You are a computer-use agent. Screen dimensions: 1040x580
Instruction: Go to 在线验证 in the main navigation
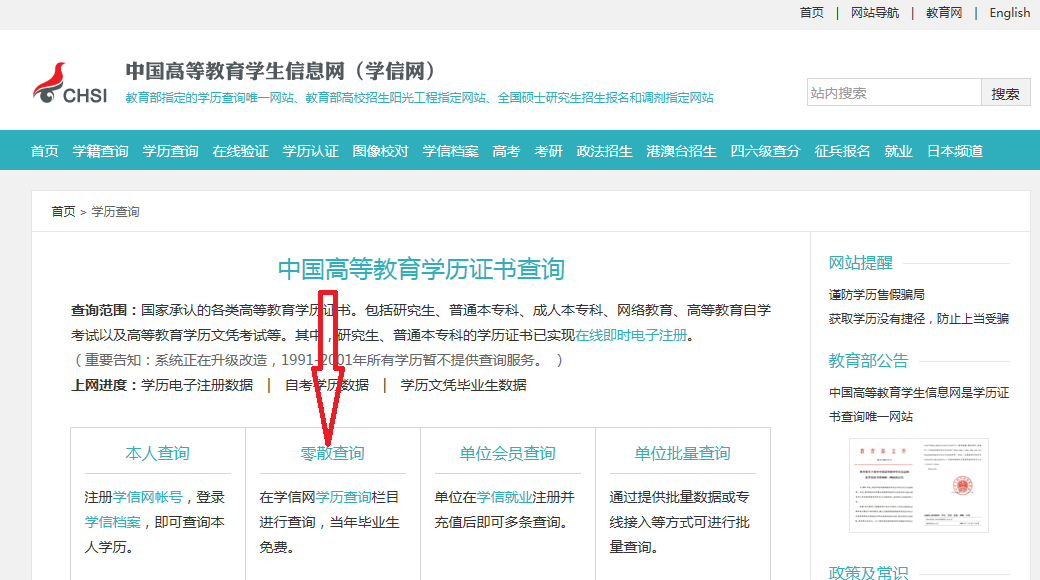240,151
